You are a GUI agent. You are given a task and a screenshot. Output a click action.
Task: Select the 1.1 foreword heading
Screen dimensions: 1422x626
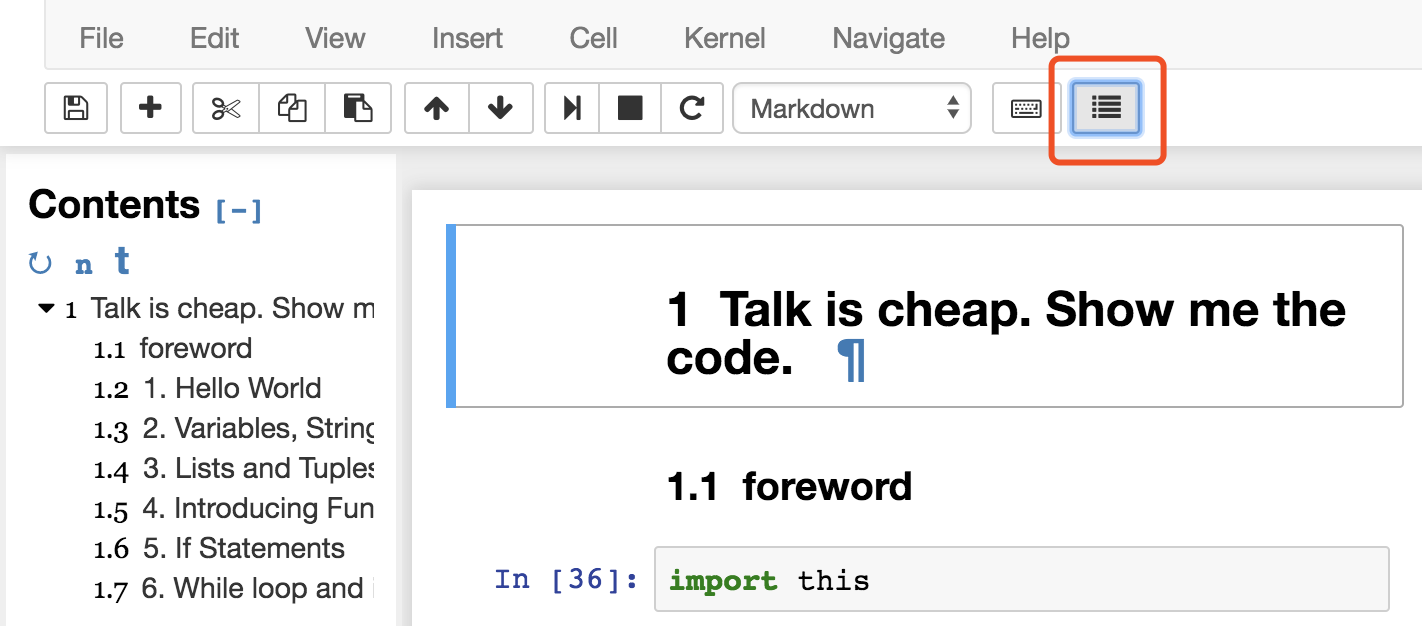click(789, 487)
